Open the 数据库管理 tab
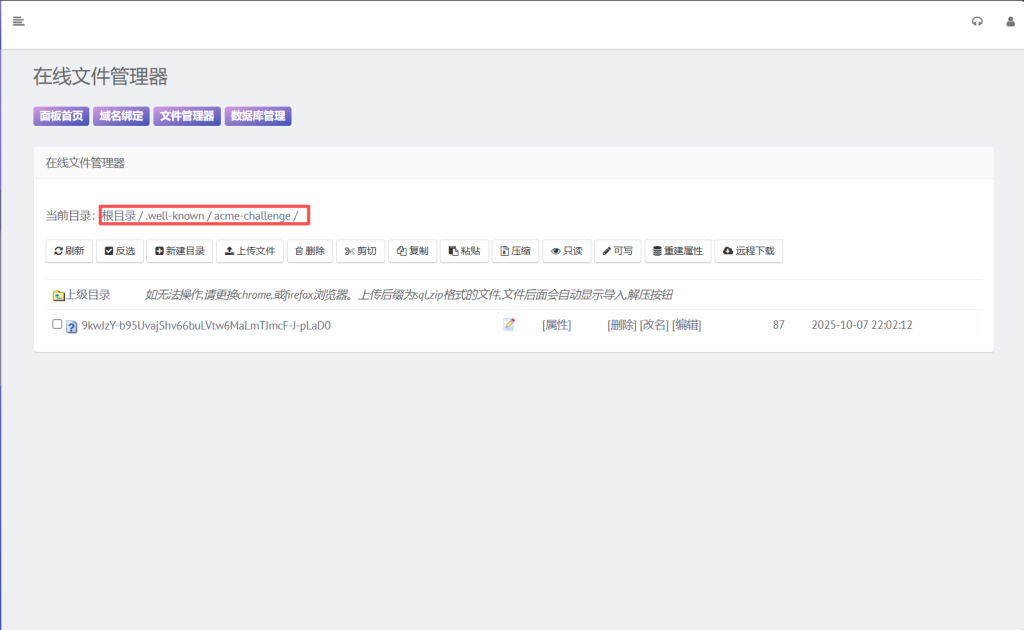1024x630 pixels. pos(258,116)
